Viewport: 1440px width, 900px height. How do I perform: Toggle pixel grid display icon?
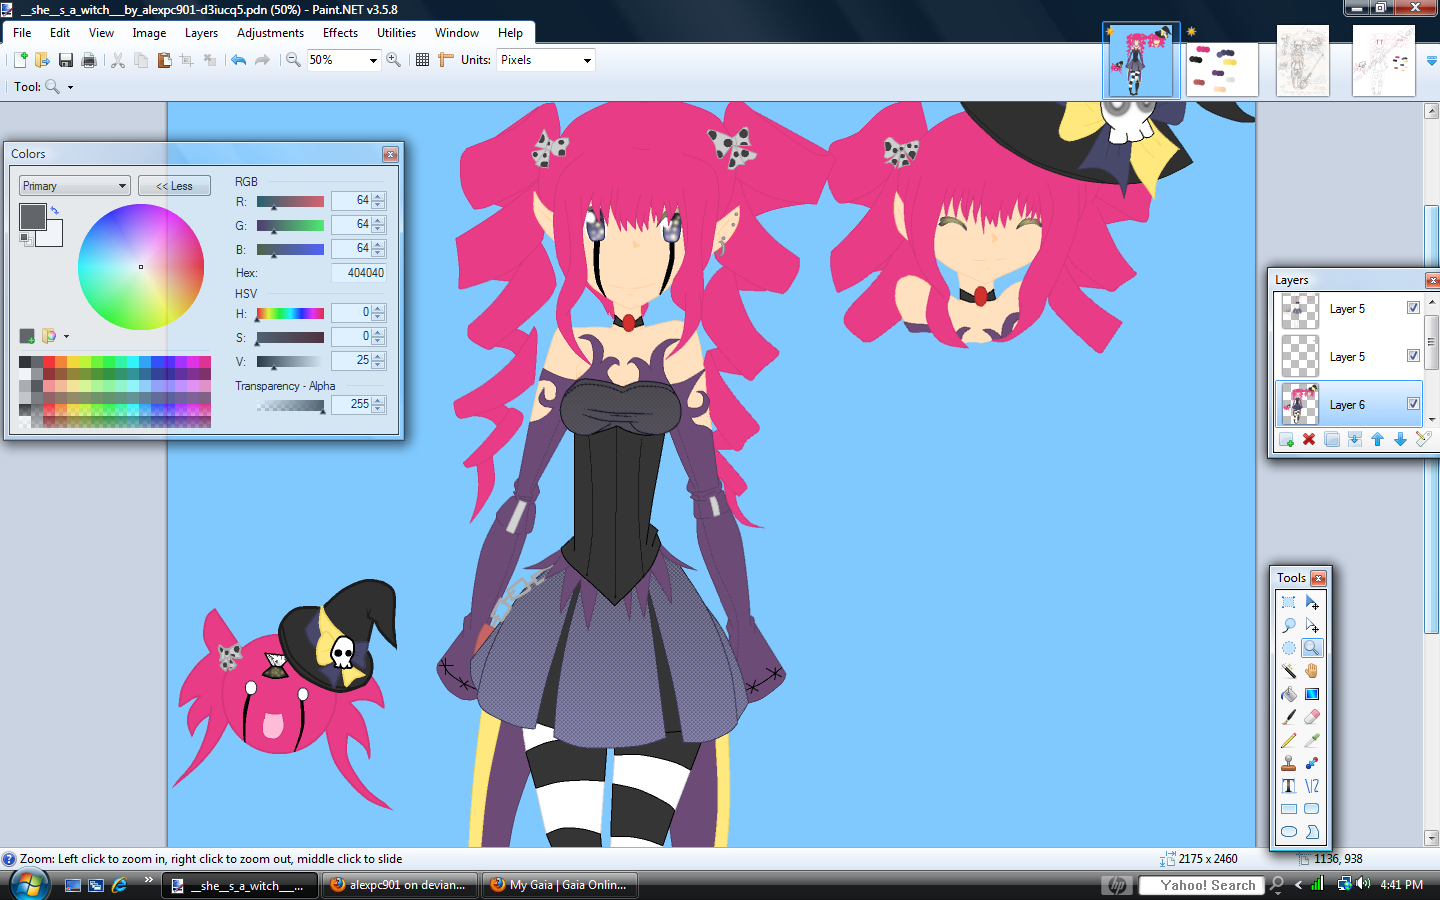click(x=422, y=60)
